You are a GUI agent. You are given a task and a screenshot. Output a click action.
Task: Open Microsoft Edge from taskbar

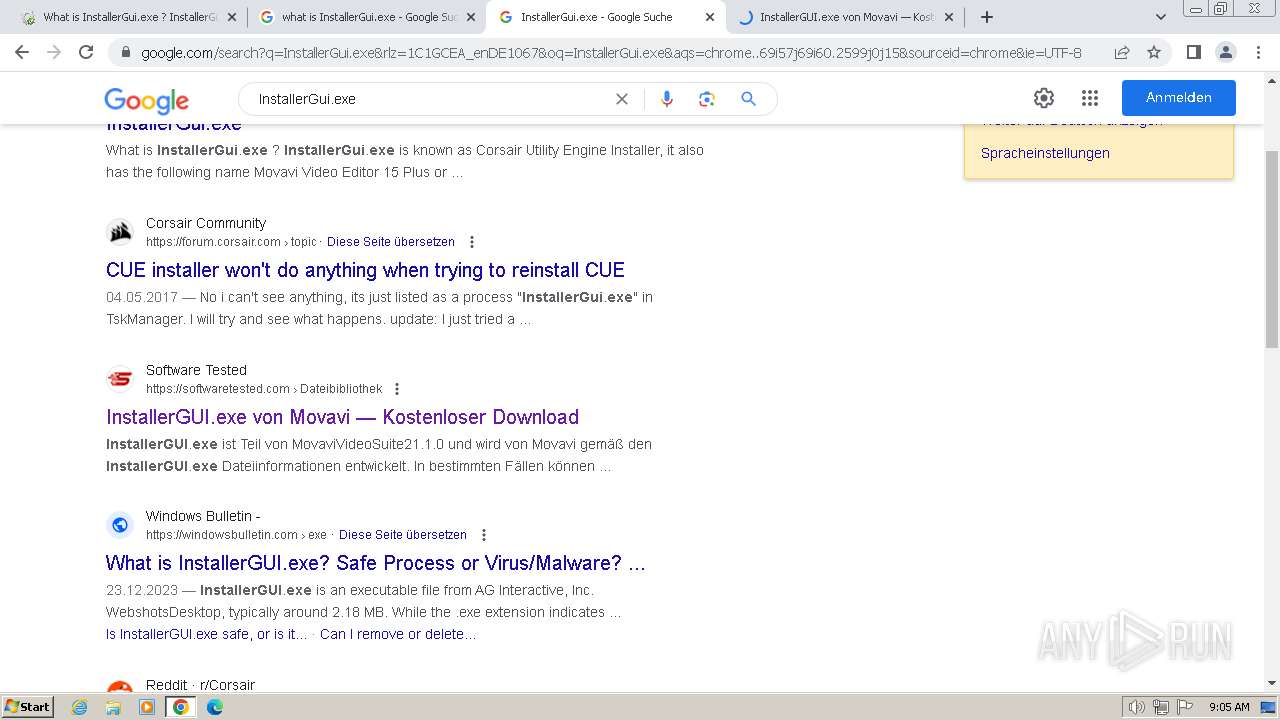pos(215,707)
